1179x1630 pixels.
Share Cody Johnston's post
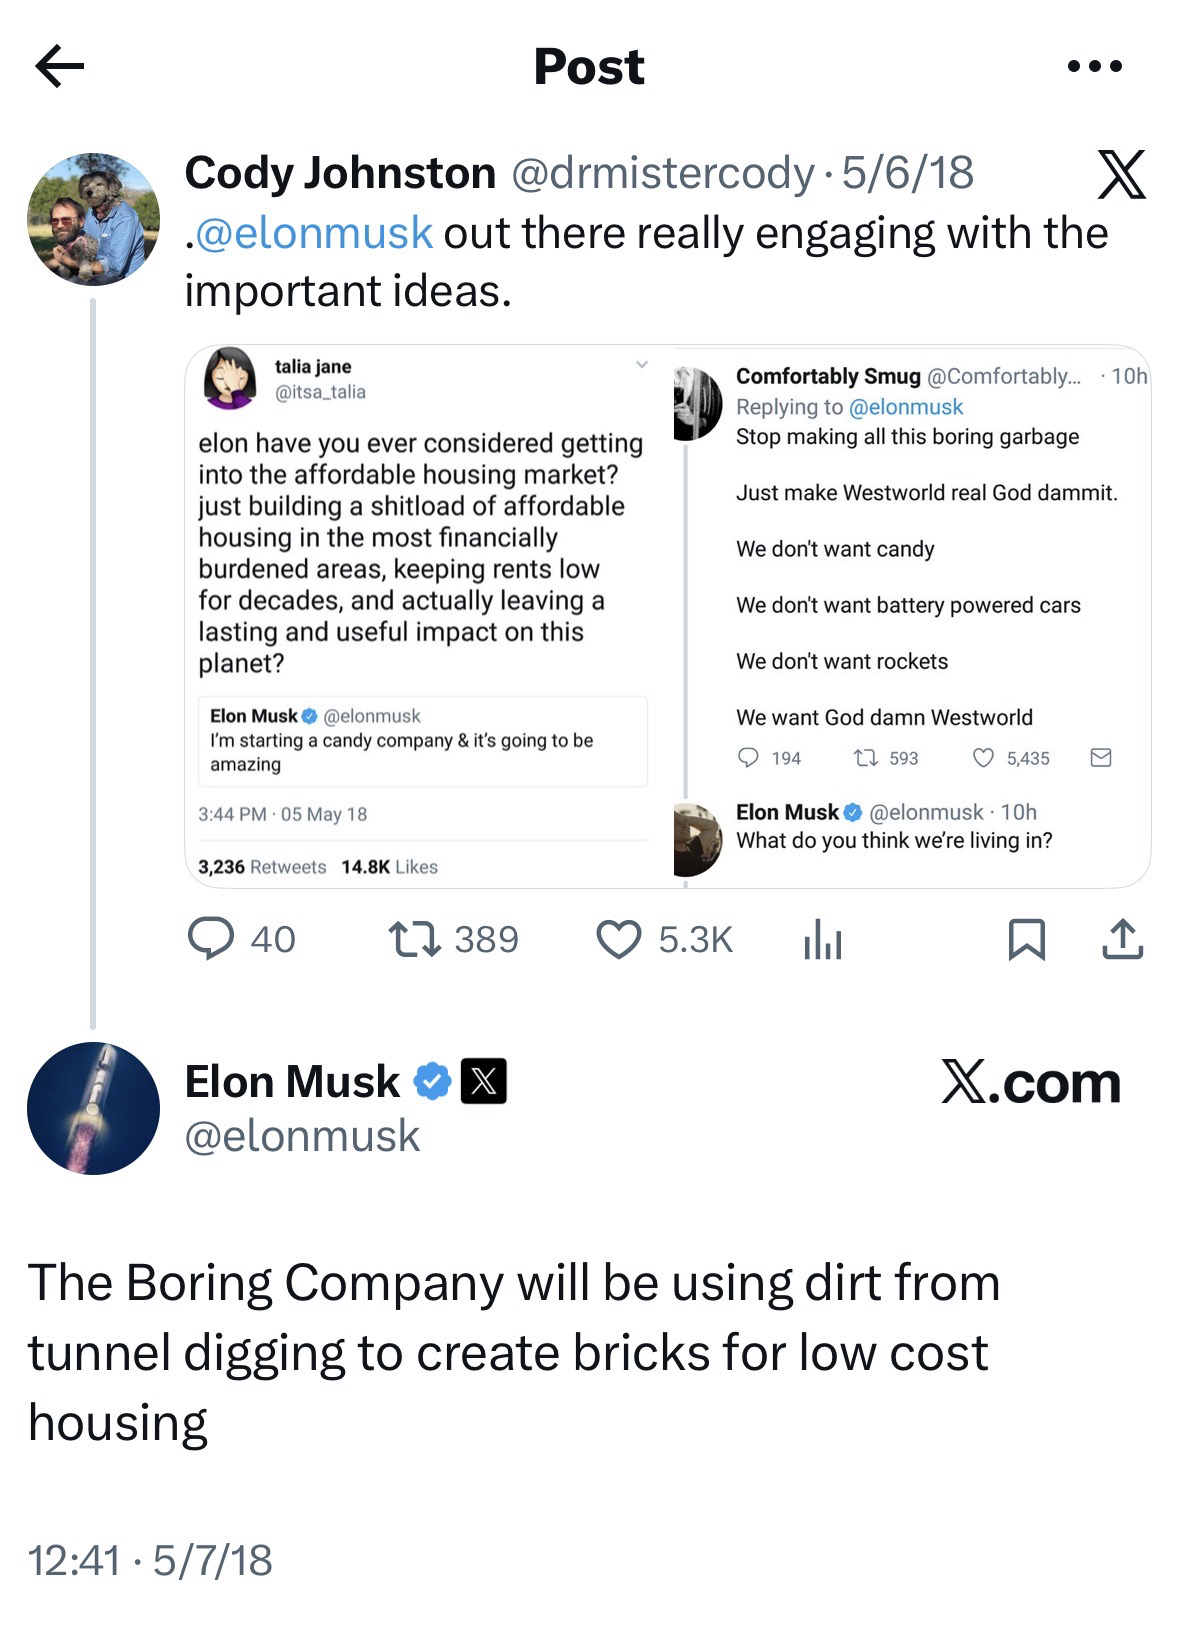pyautogui.click(x=1121, y=939)
